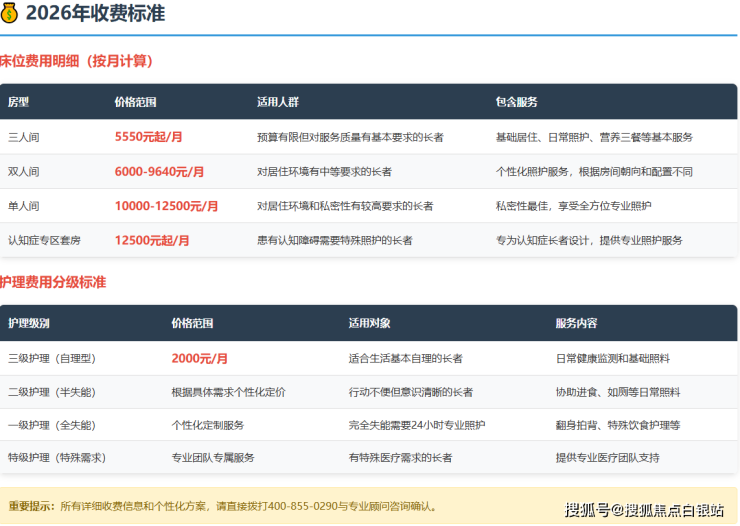
Task: Select the 包含服务 column header
Action: point(516,102)
